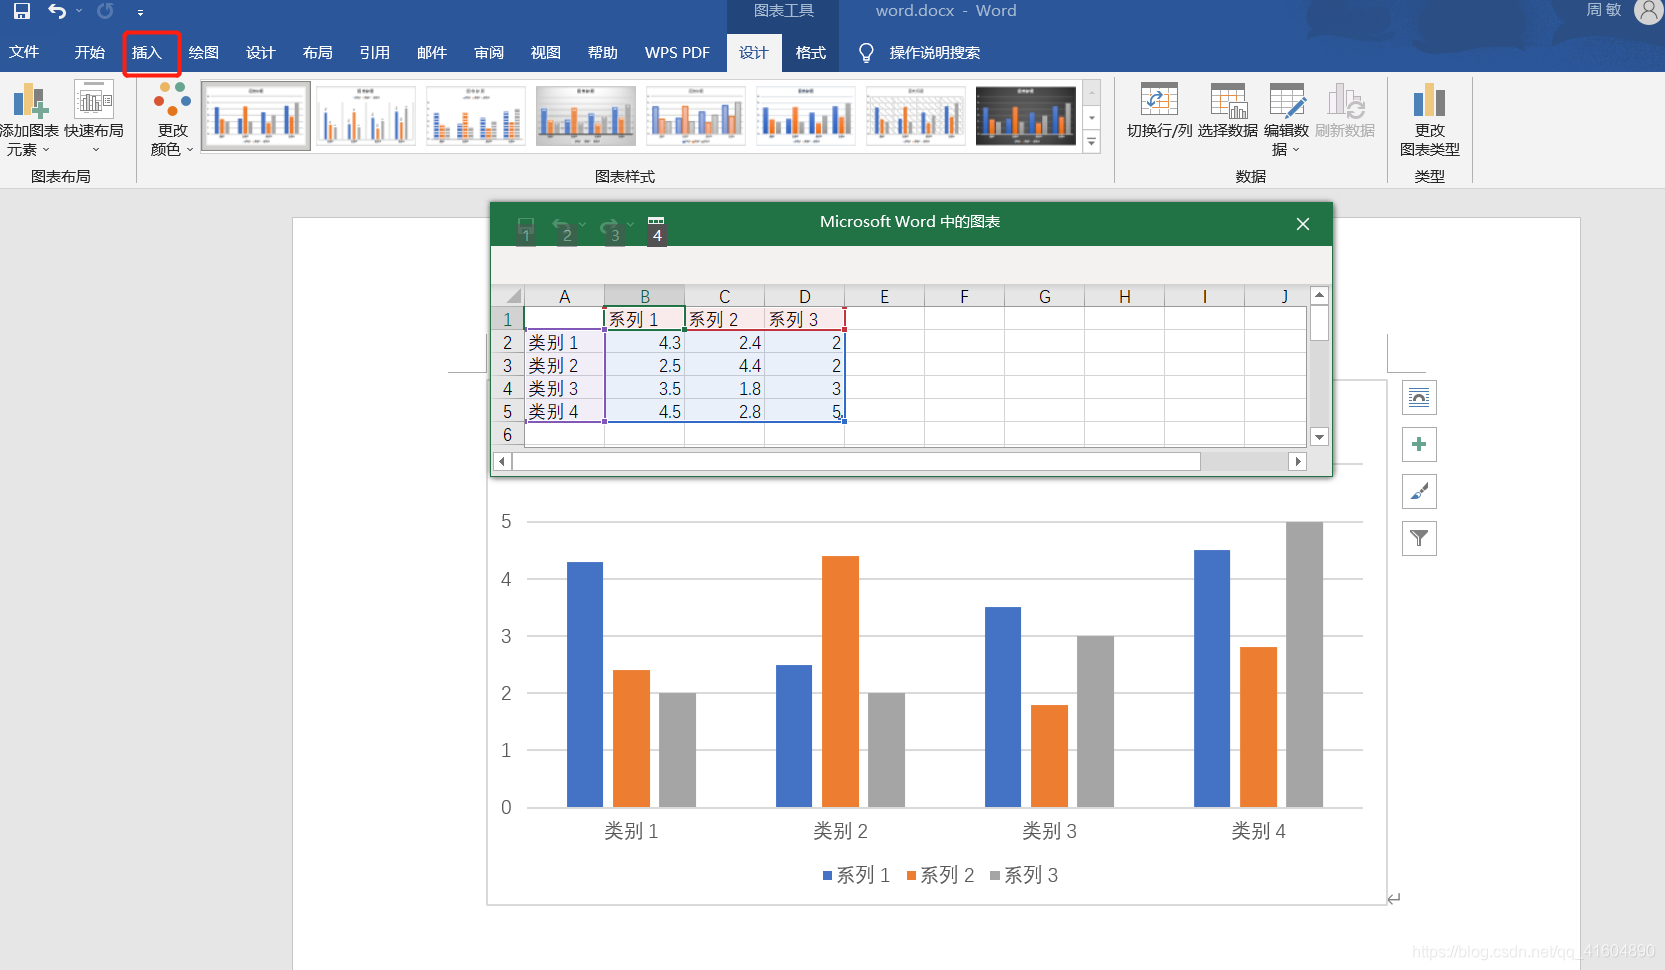The image size is (1665, 970).
Task: Open the 审阅 ribbon tab
Action: coord(488,52)
